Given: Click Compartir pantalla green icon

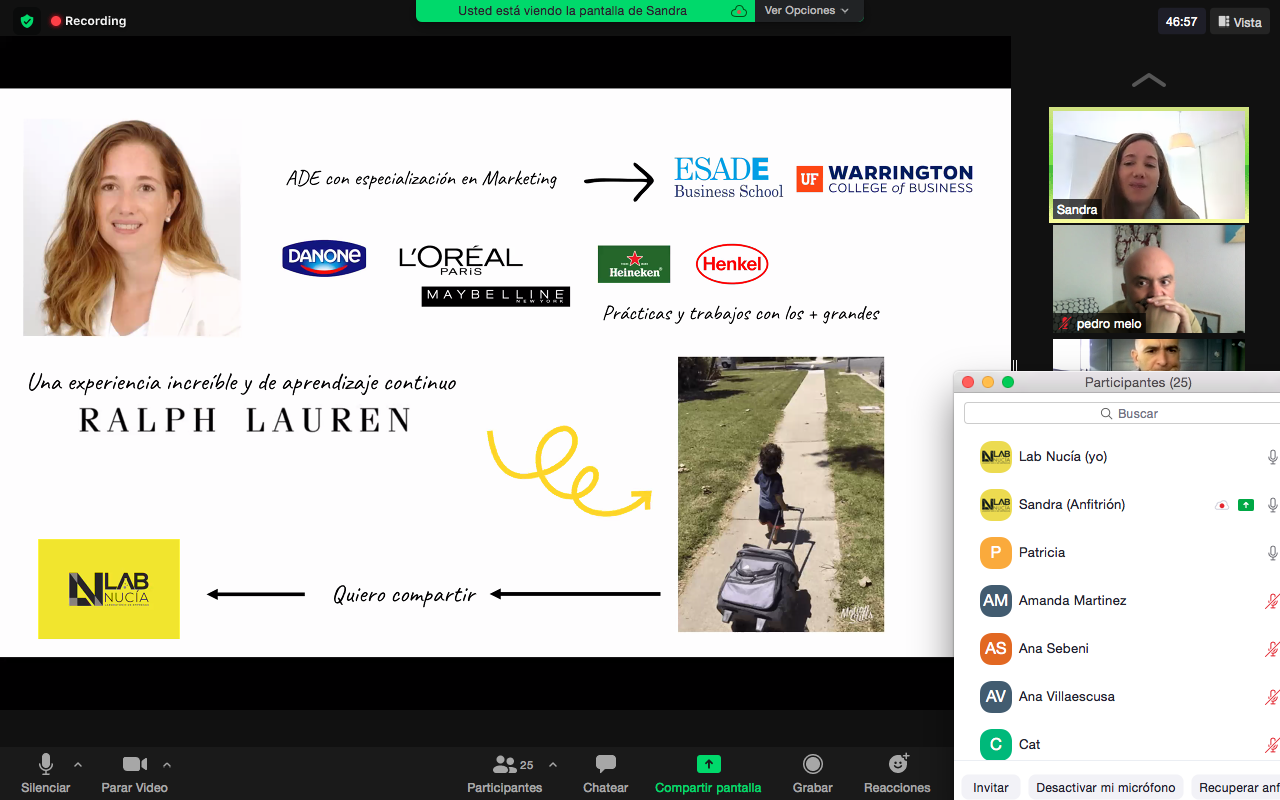Looking at the screenshot, I should [709, 764].
